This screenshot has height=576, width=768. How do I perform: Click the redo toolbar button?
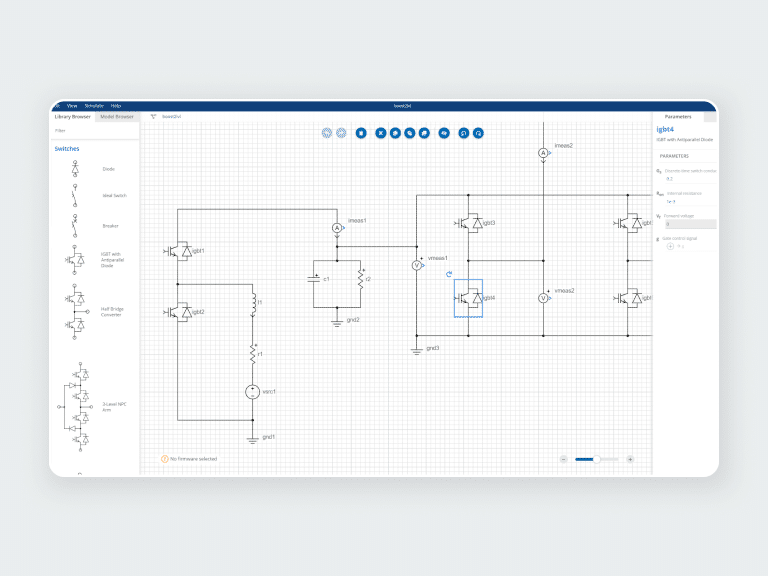pos(478,133)
